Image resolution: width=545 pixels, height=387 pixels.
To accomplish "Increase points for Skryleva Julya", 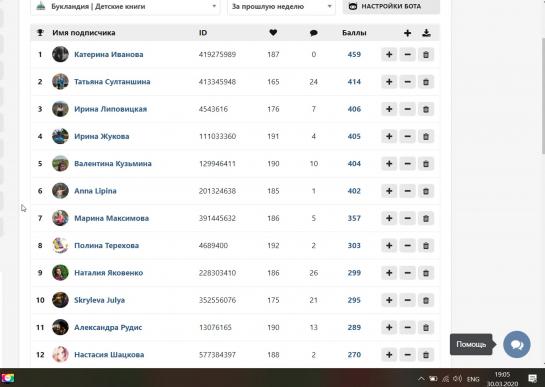I will tap(389, 300).
